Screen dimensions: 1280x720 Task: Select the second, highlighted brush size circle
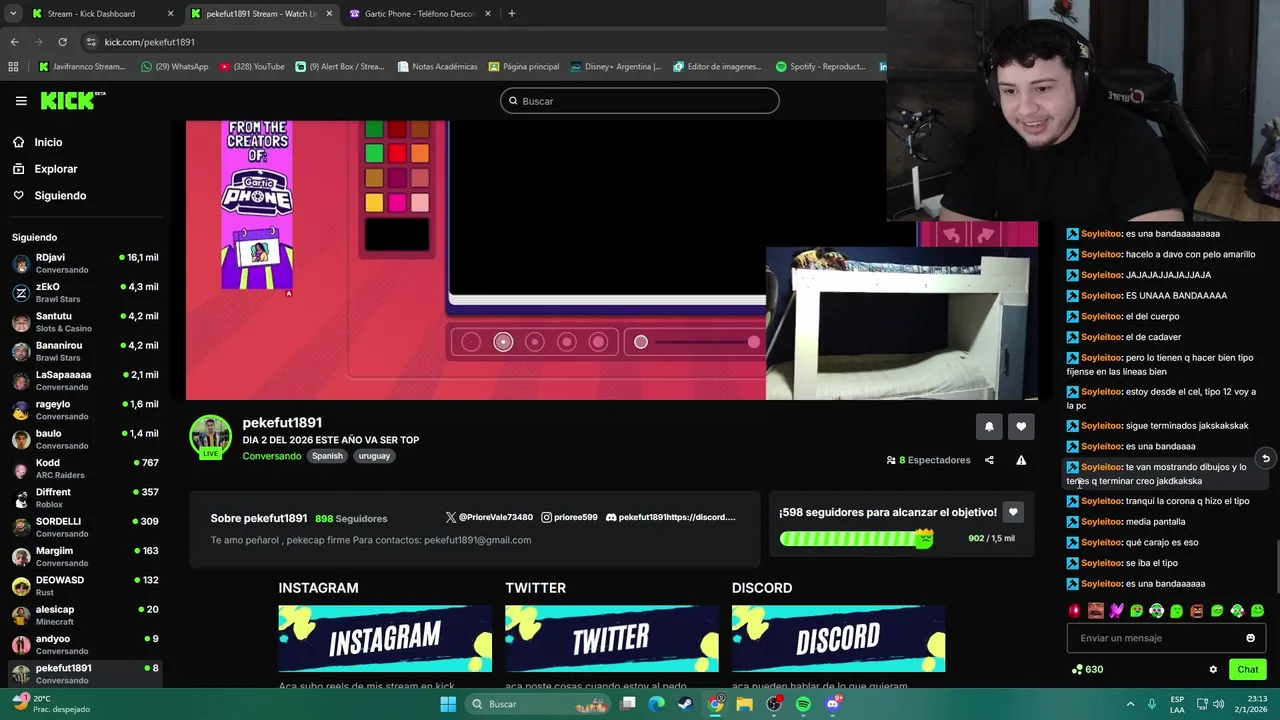503,342
